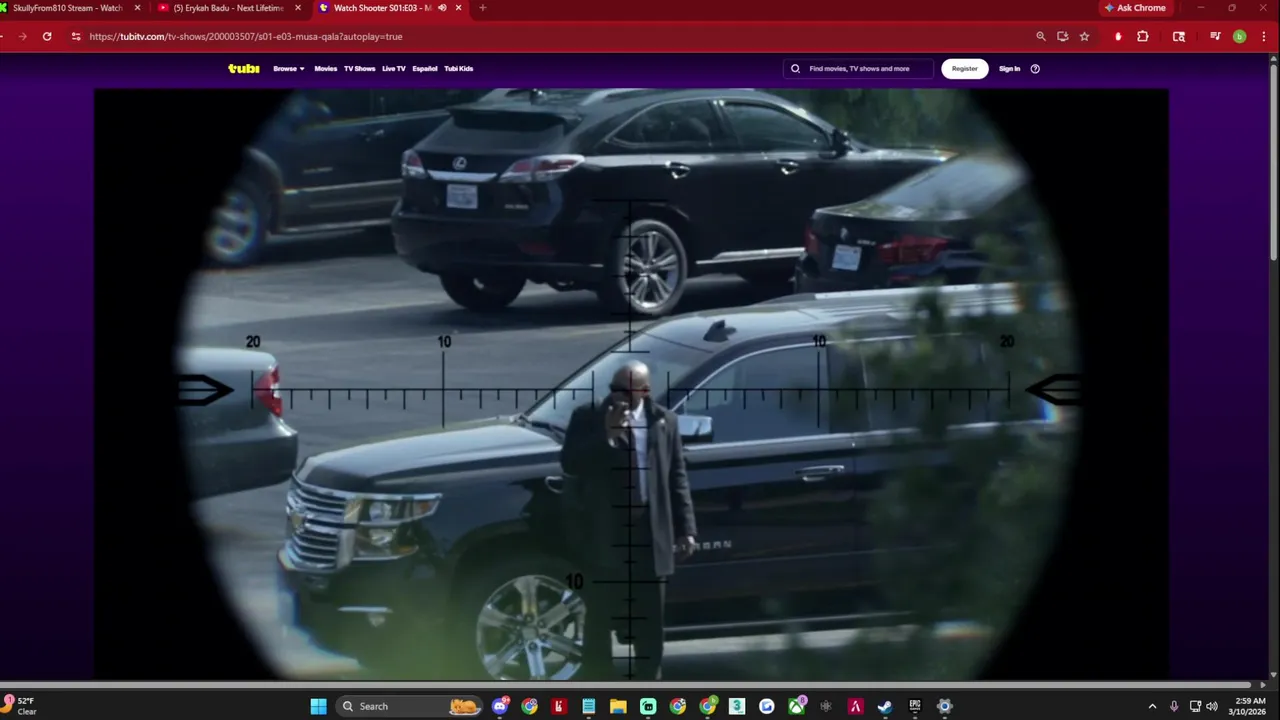
Task: Switch to Erykah Badu Next Lifetime tab
Action: tap(229, 8)
